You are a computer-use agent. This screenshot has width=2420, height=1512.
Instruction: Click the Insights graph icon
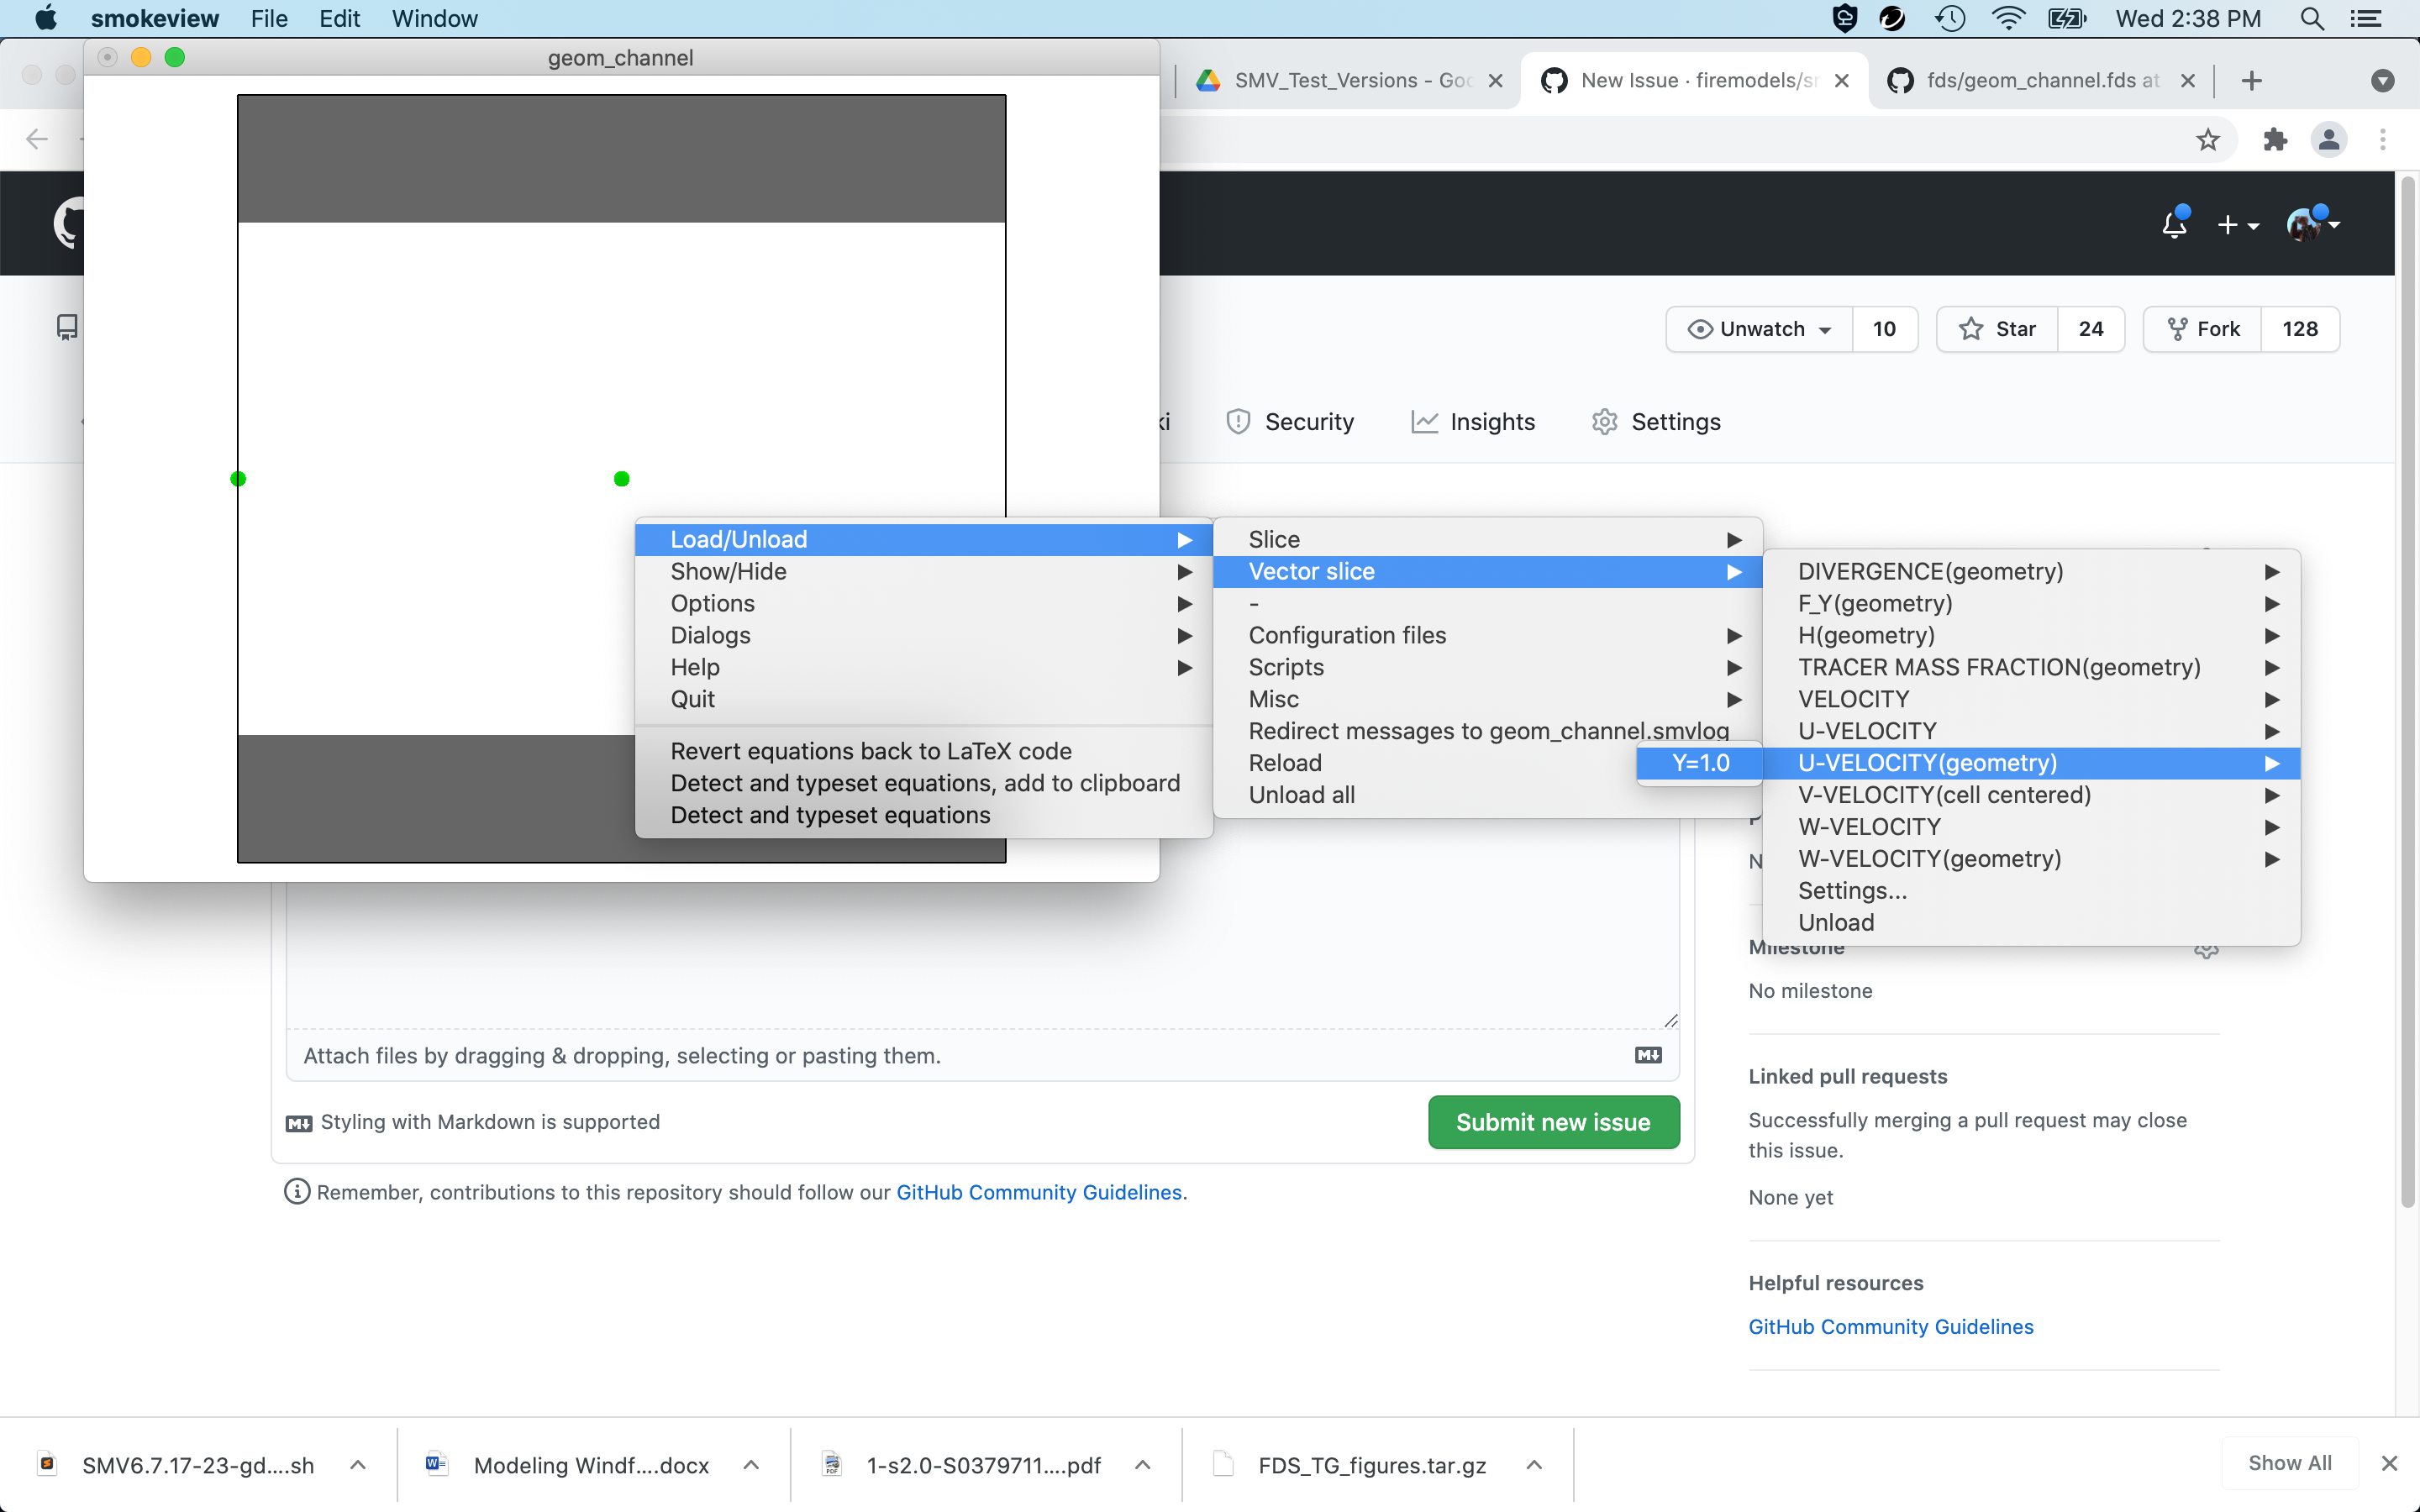click(1424, 421)
